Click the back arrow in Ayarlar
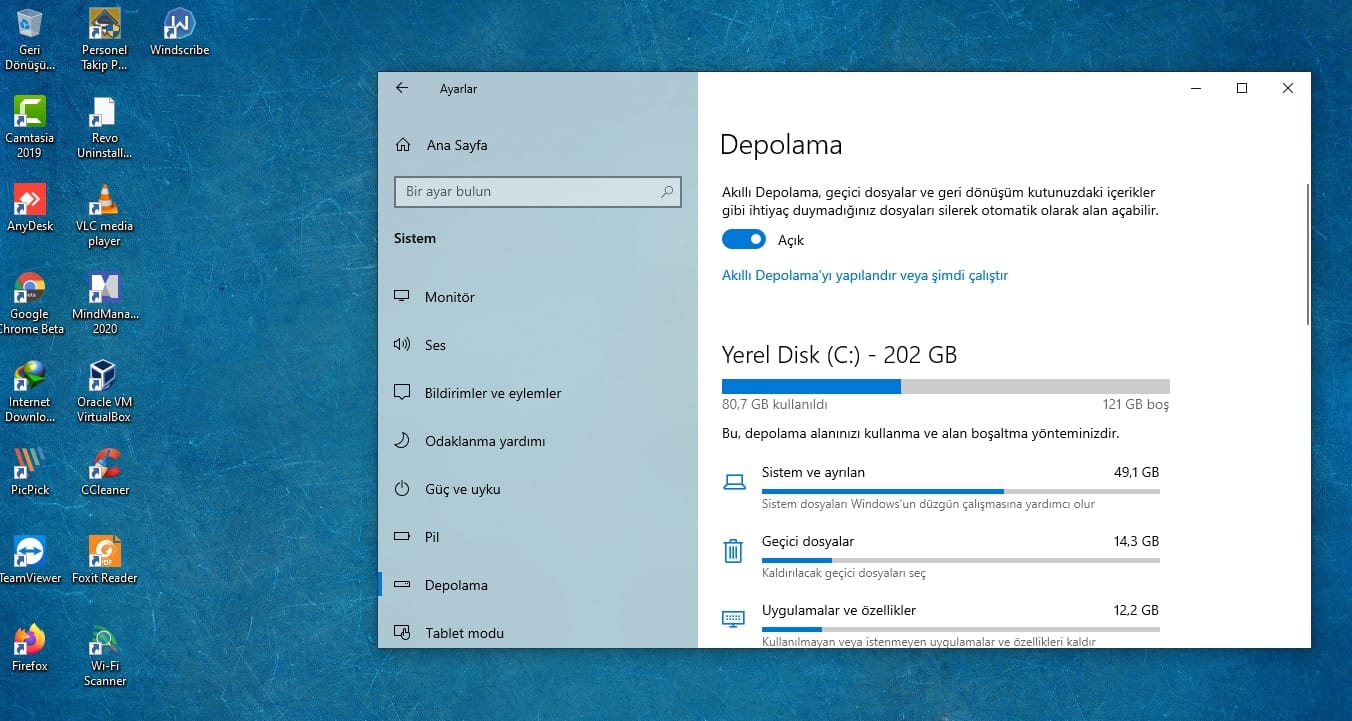The width and height of the screenshot is (1352, 721). click(x=402, y=88)
